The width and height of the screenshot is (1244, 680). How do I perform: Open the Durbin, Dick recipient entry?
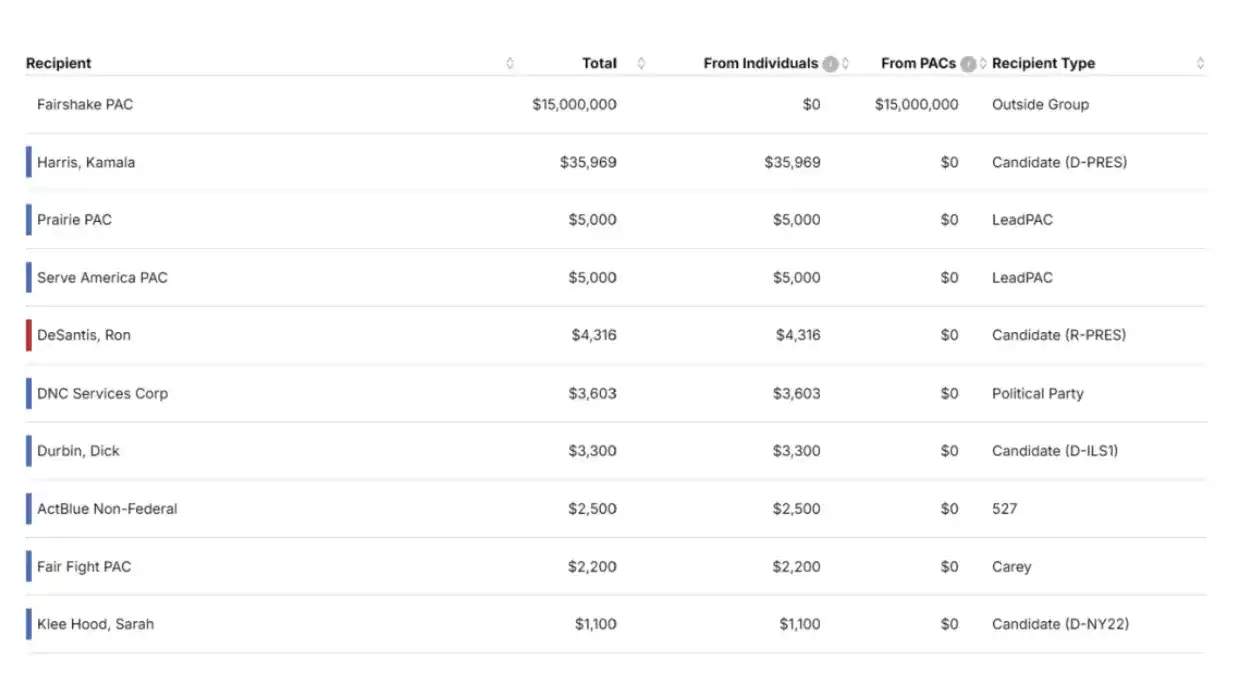pos(78,451)
